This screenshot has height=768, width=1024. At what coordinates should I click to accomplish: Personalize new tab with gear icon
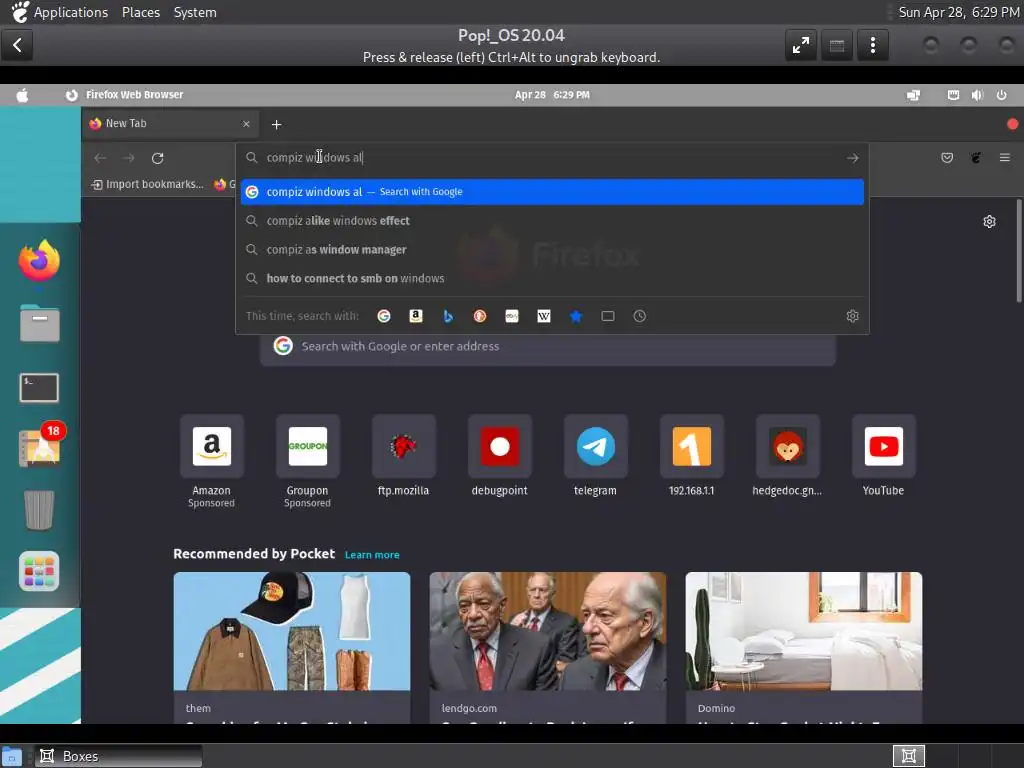(x=989, y=222)
